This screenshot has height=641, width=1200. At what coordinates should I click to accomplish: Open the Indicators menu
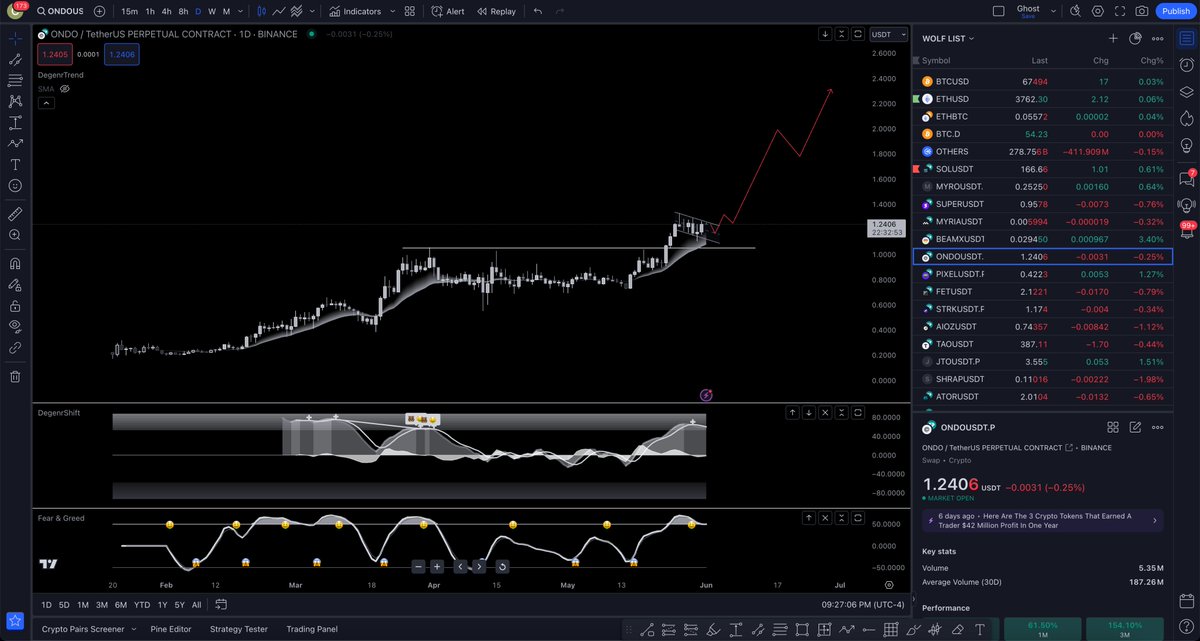(355, 11)
